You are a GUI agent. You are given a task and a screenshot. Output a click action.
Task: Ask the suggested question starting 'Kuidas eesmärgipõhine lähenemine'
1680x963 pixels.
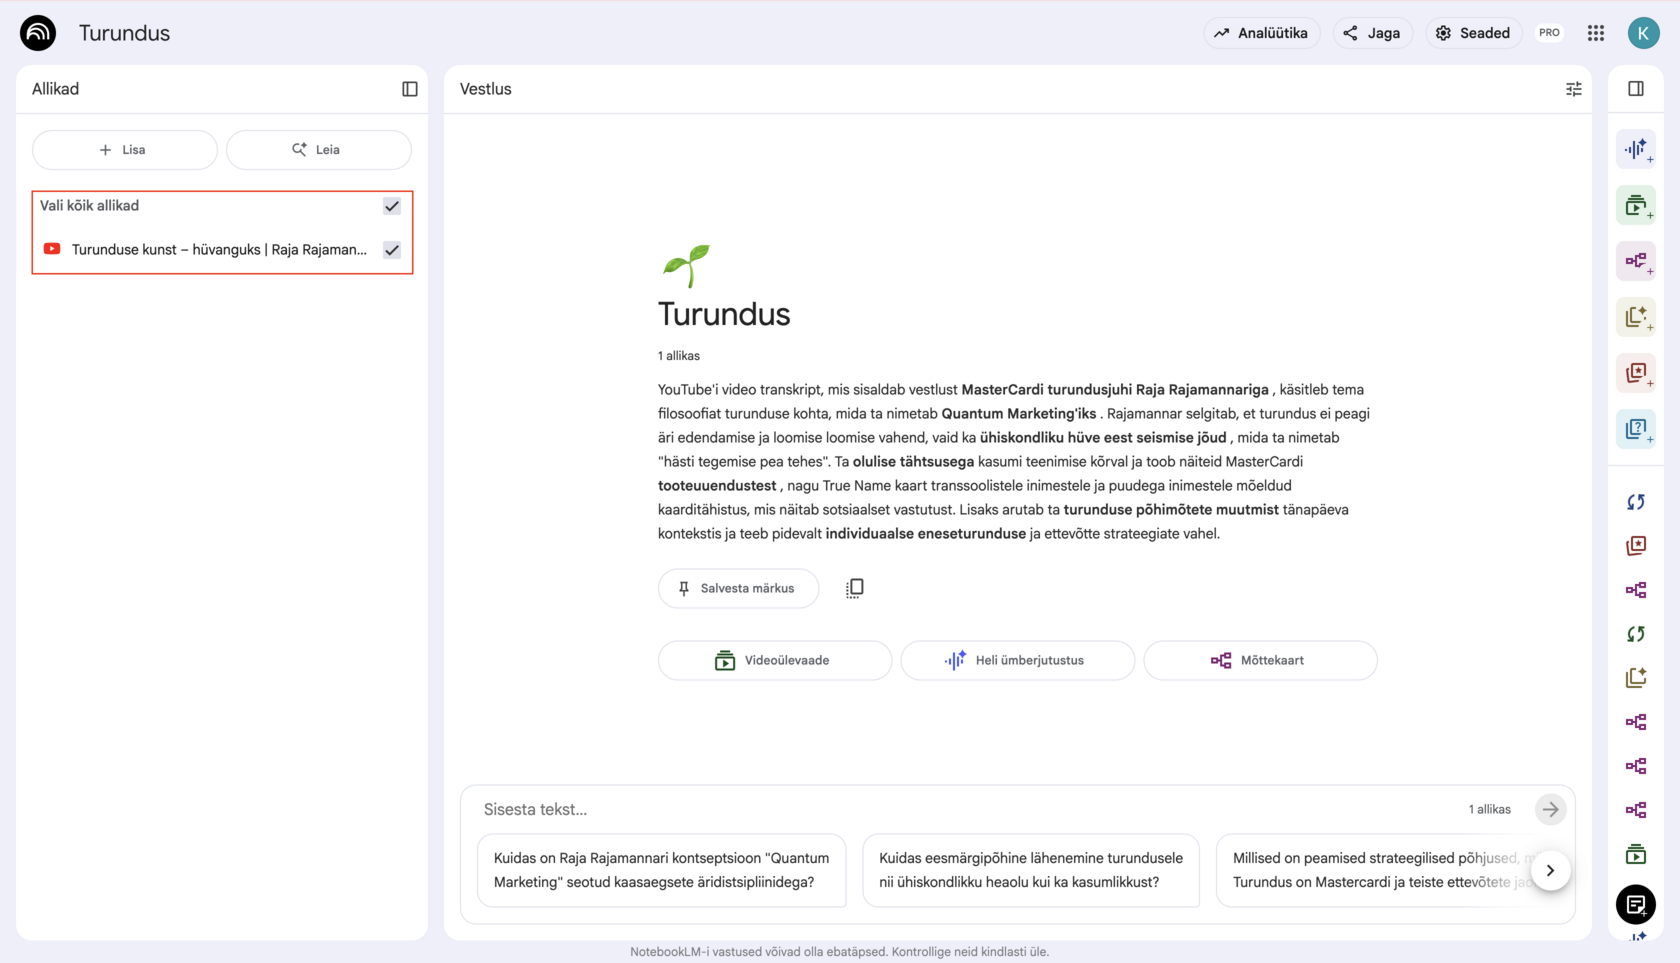tap(1031, 870)
